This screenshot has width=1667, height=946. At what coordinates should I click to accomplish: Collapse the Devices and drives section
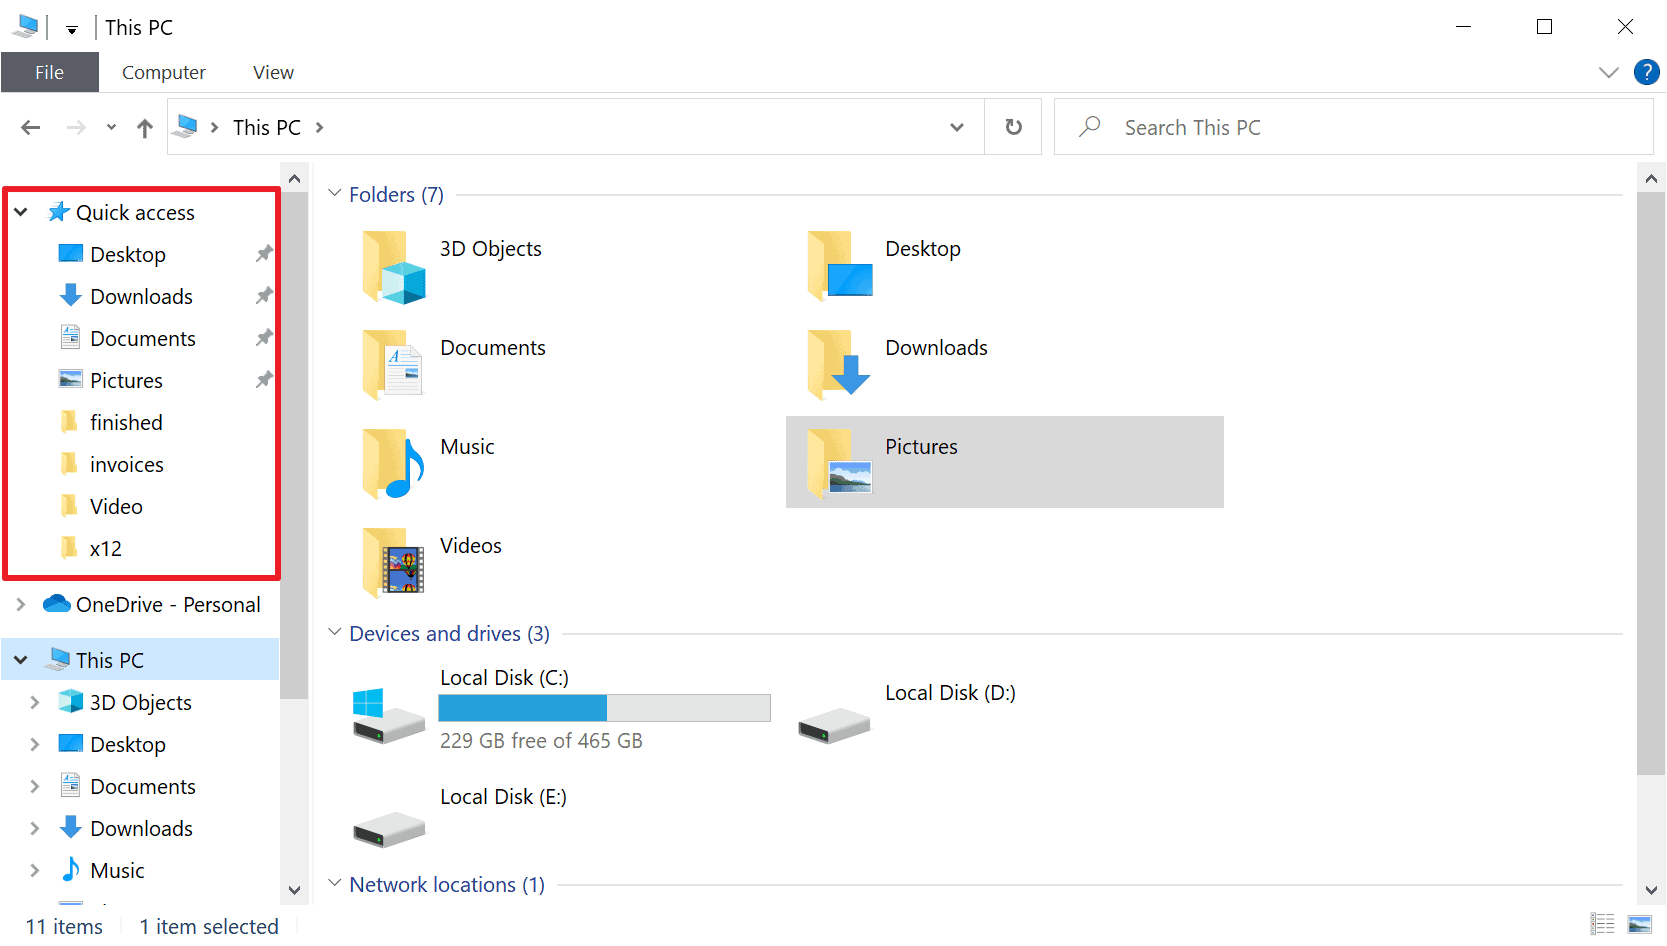click(334, 632)
